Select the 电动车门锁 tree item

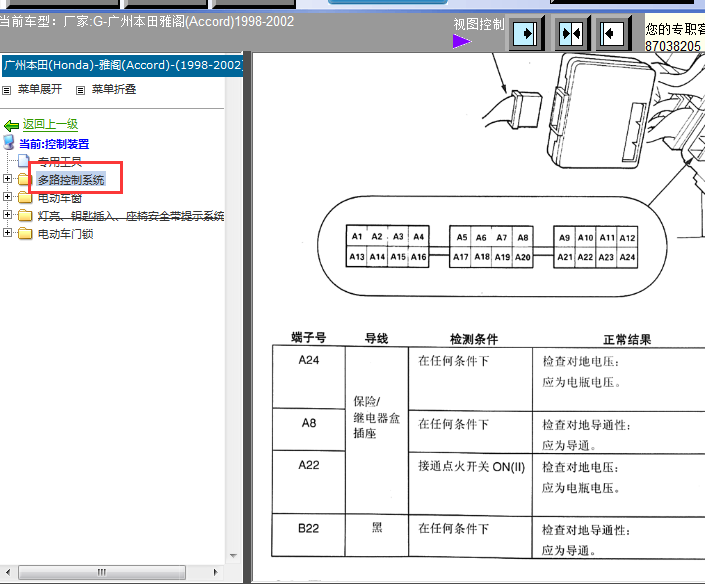(x=65, y=234)
